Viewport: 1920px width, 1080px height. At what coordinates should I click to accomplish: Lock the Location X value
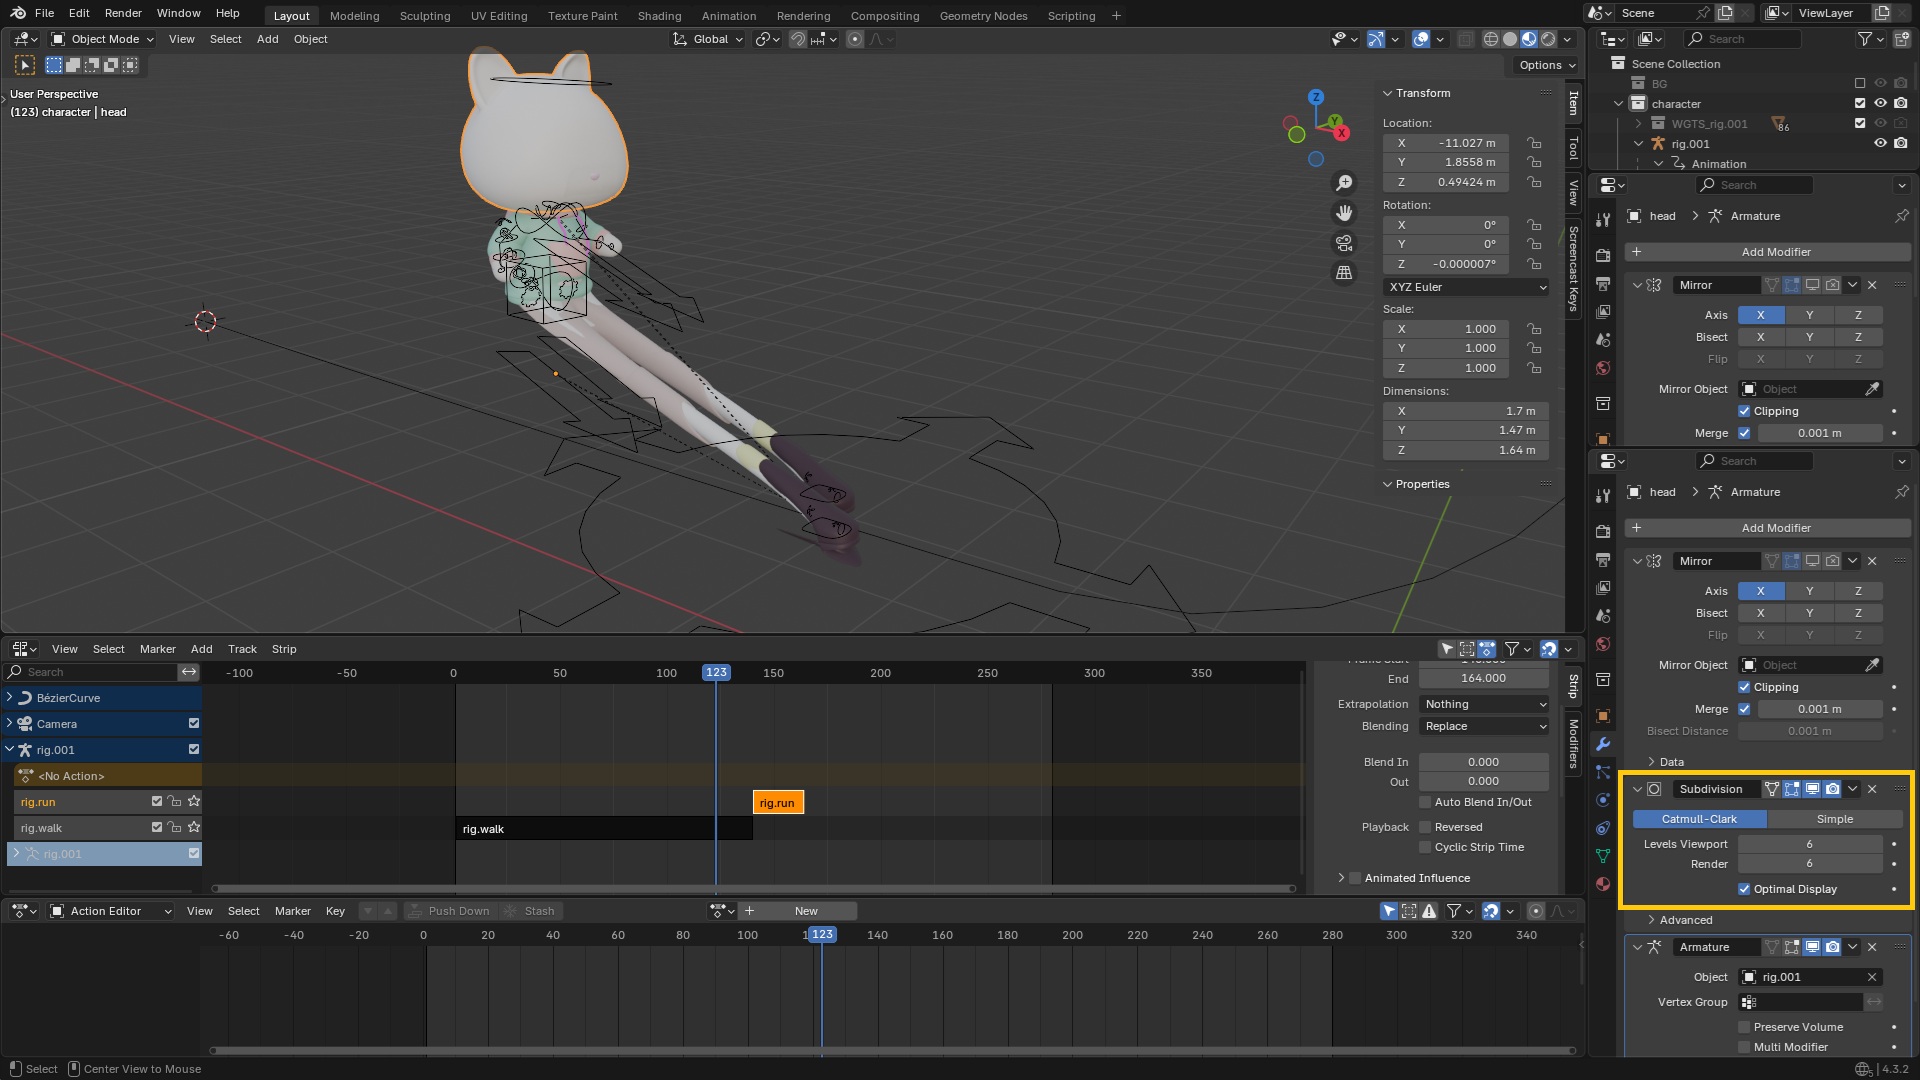(1534, 143)
